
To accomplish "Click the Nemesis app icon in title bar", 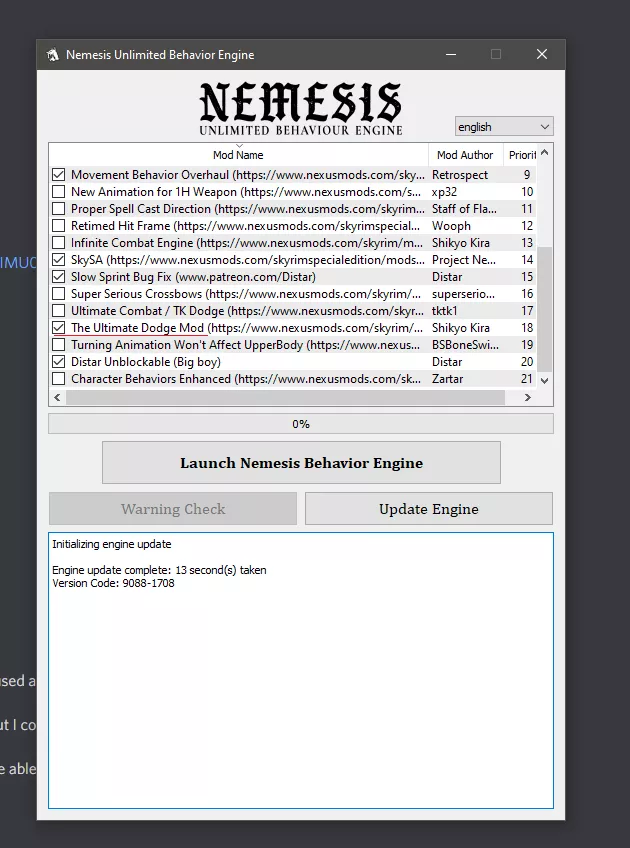I will coord(52,55).
